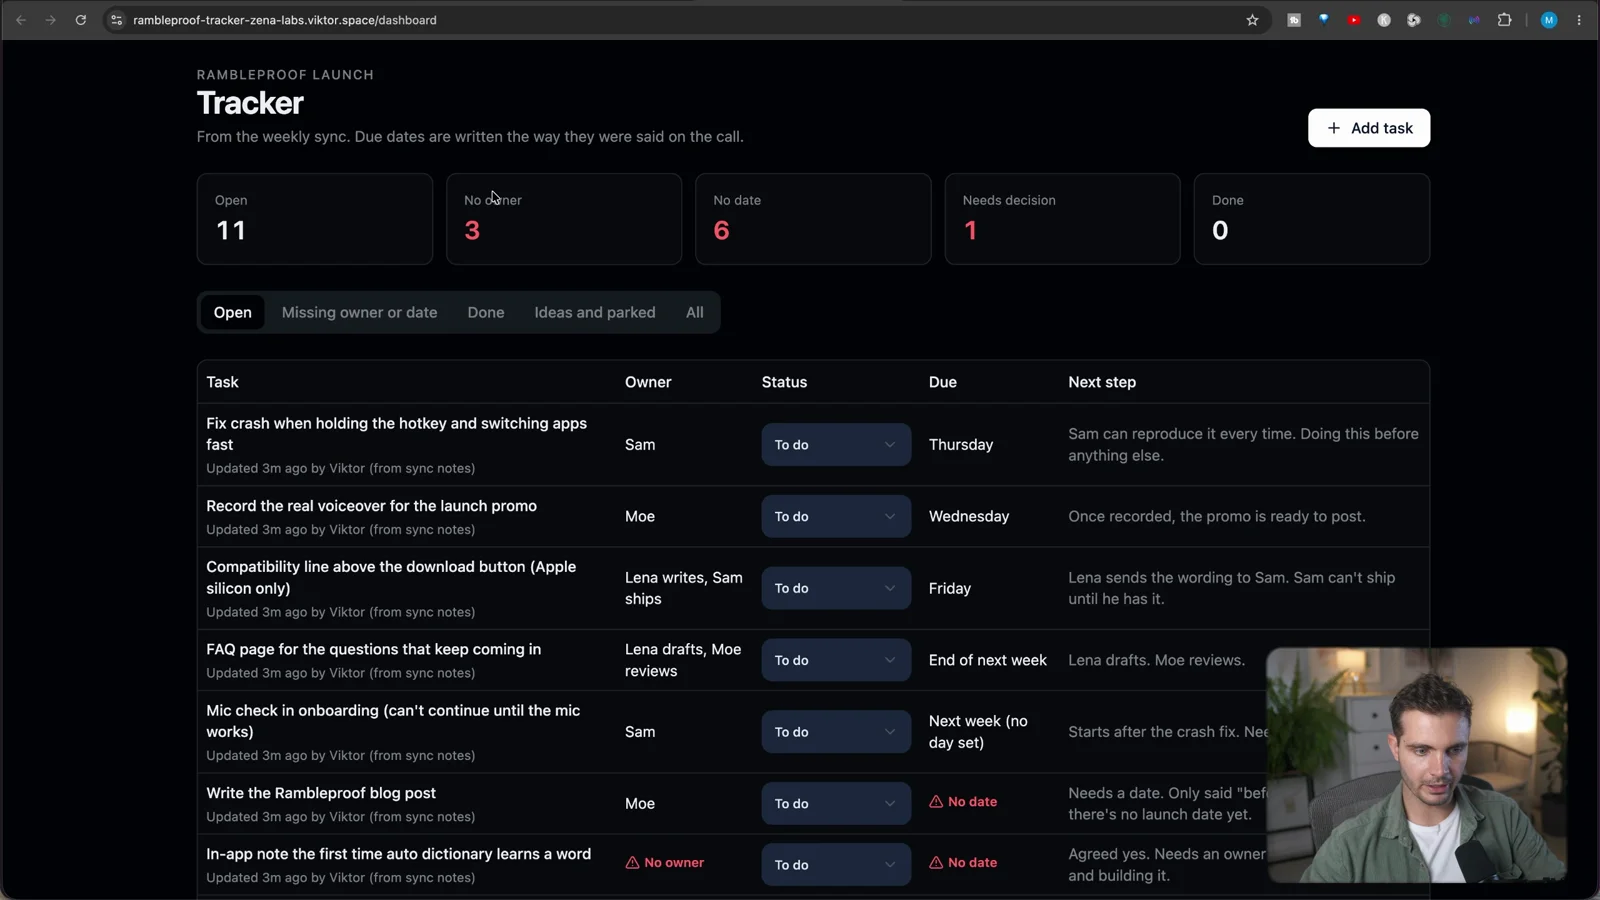Image resolution: width=1600 pixels, height=900 pixels.
Task: Open status dropdown for auto dictionary note task
Action: [x=836, y=865]
